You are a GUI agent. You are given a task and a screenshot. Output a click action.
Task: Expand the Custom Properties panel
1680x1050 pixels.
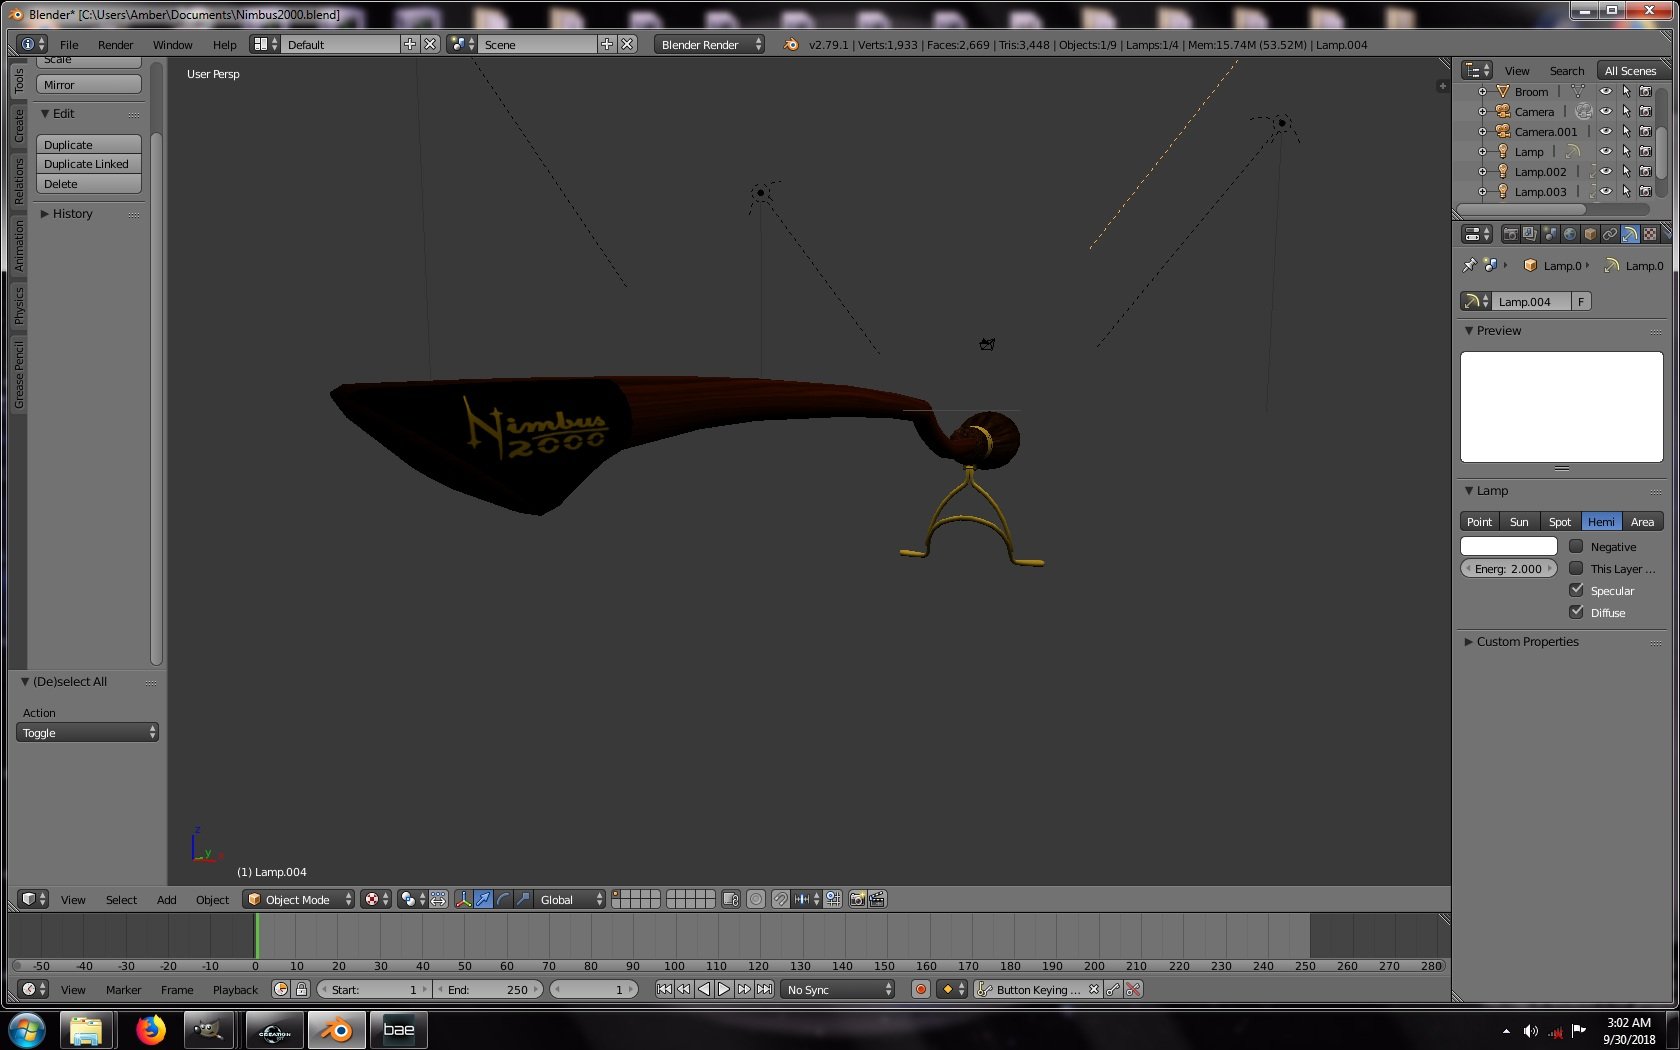tap(1527, 641)
